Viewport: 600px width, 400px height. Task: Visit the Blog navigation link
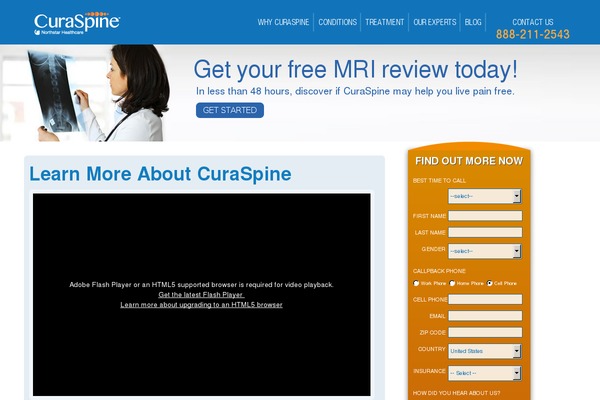473,22
